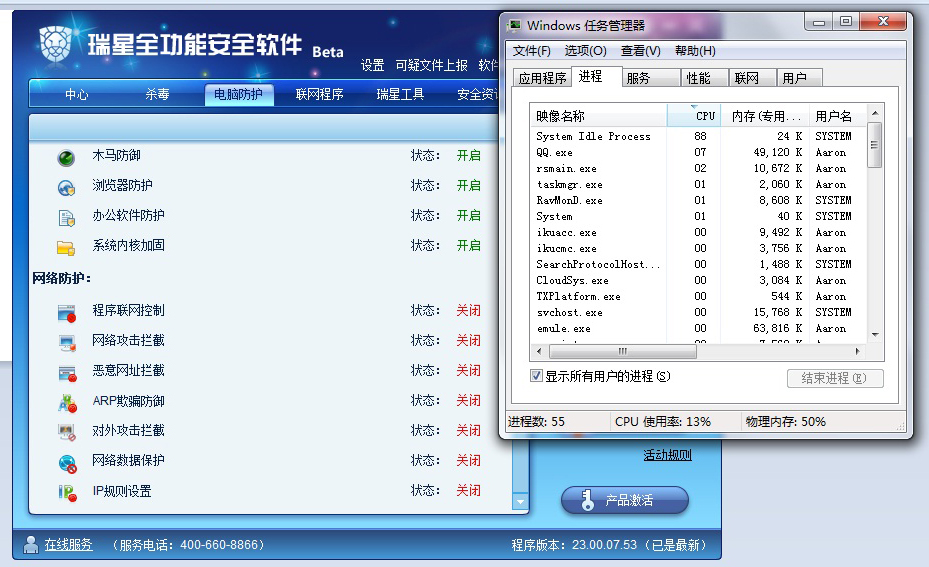Toggle the ARP欺骗防御 关闭 status
929x567 pixels.
[468, 401]
